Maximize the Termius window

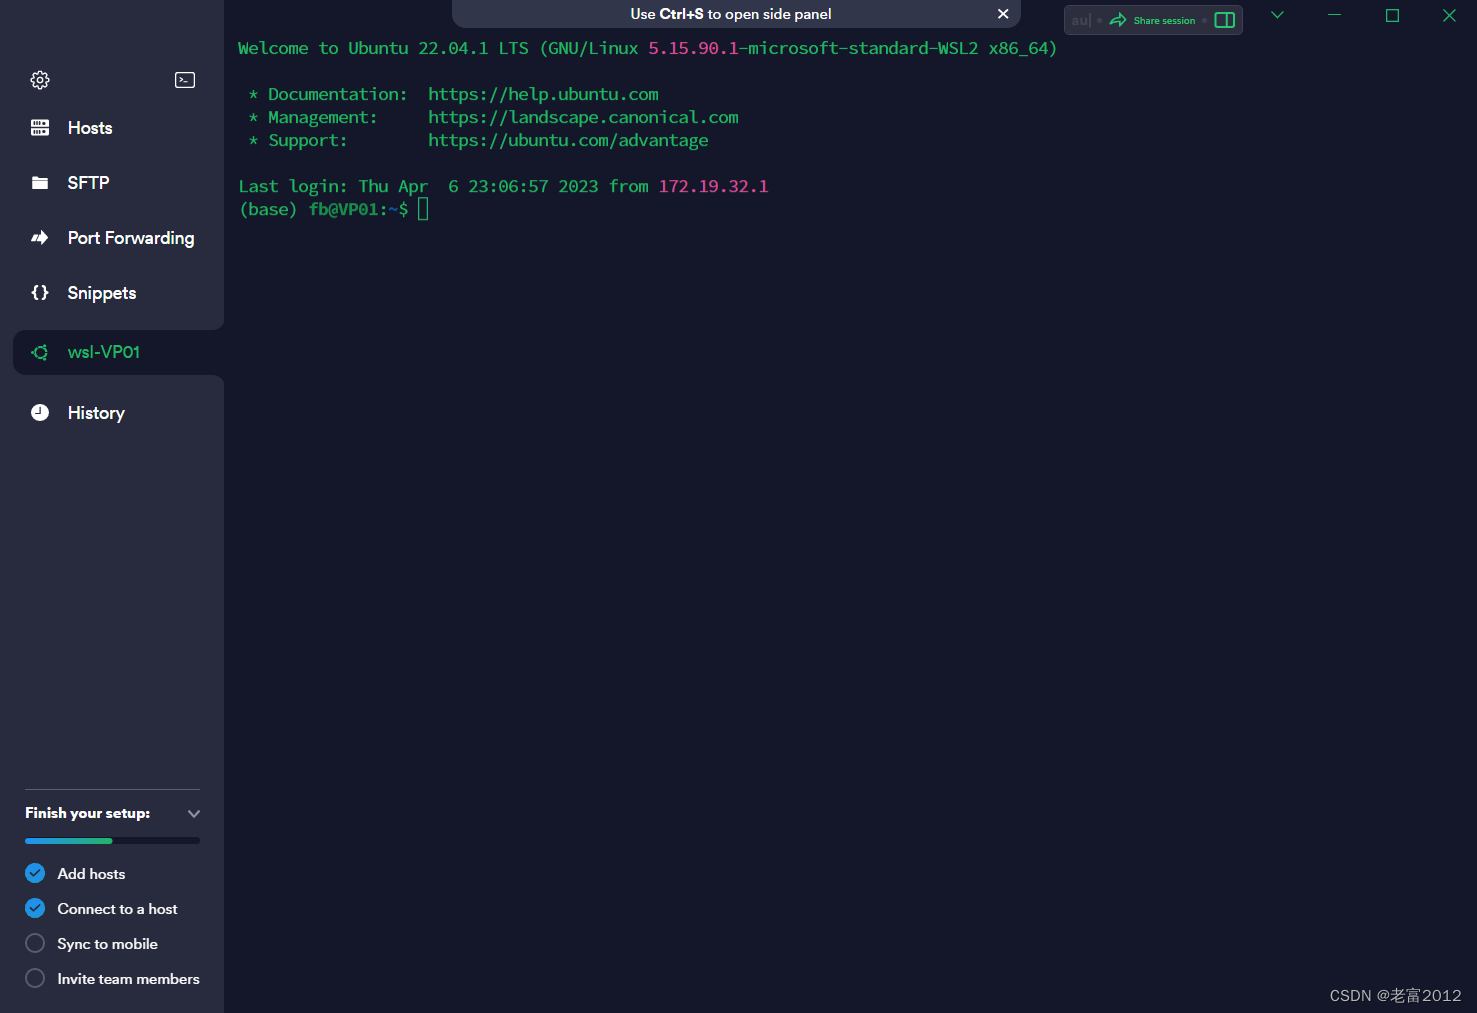point(1392,15)
